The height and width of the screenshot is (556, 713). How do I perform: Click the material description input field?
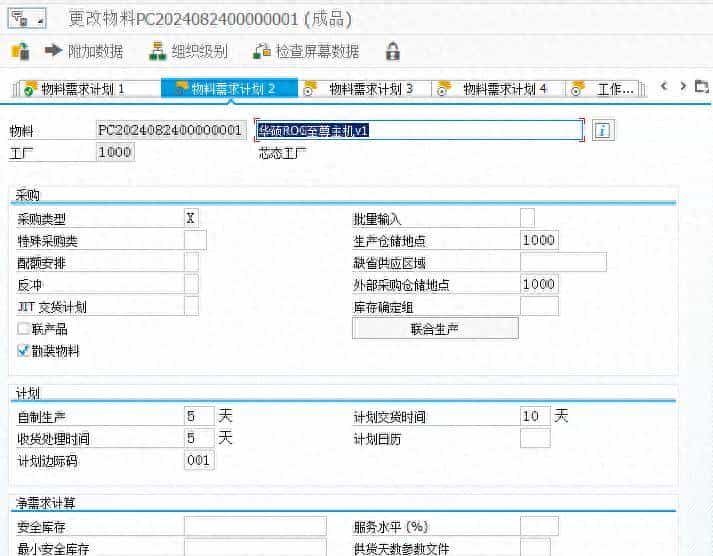tap(418, 130)
